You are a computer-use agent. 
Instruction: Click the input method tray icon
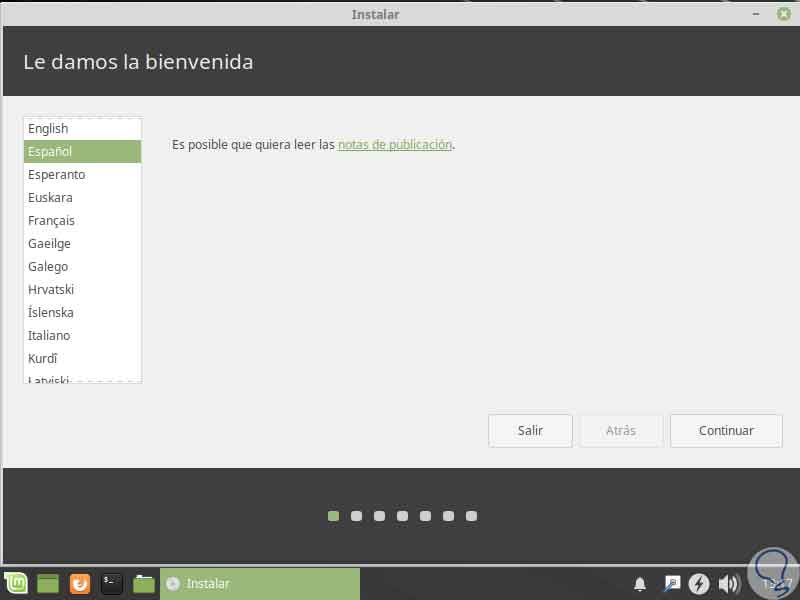(x=670, y=583)
